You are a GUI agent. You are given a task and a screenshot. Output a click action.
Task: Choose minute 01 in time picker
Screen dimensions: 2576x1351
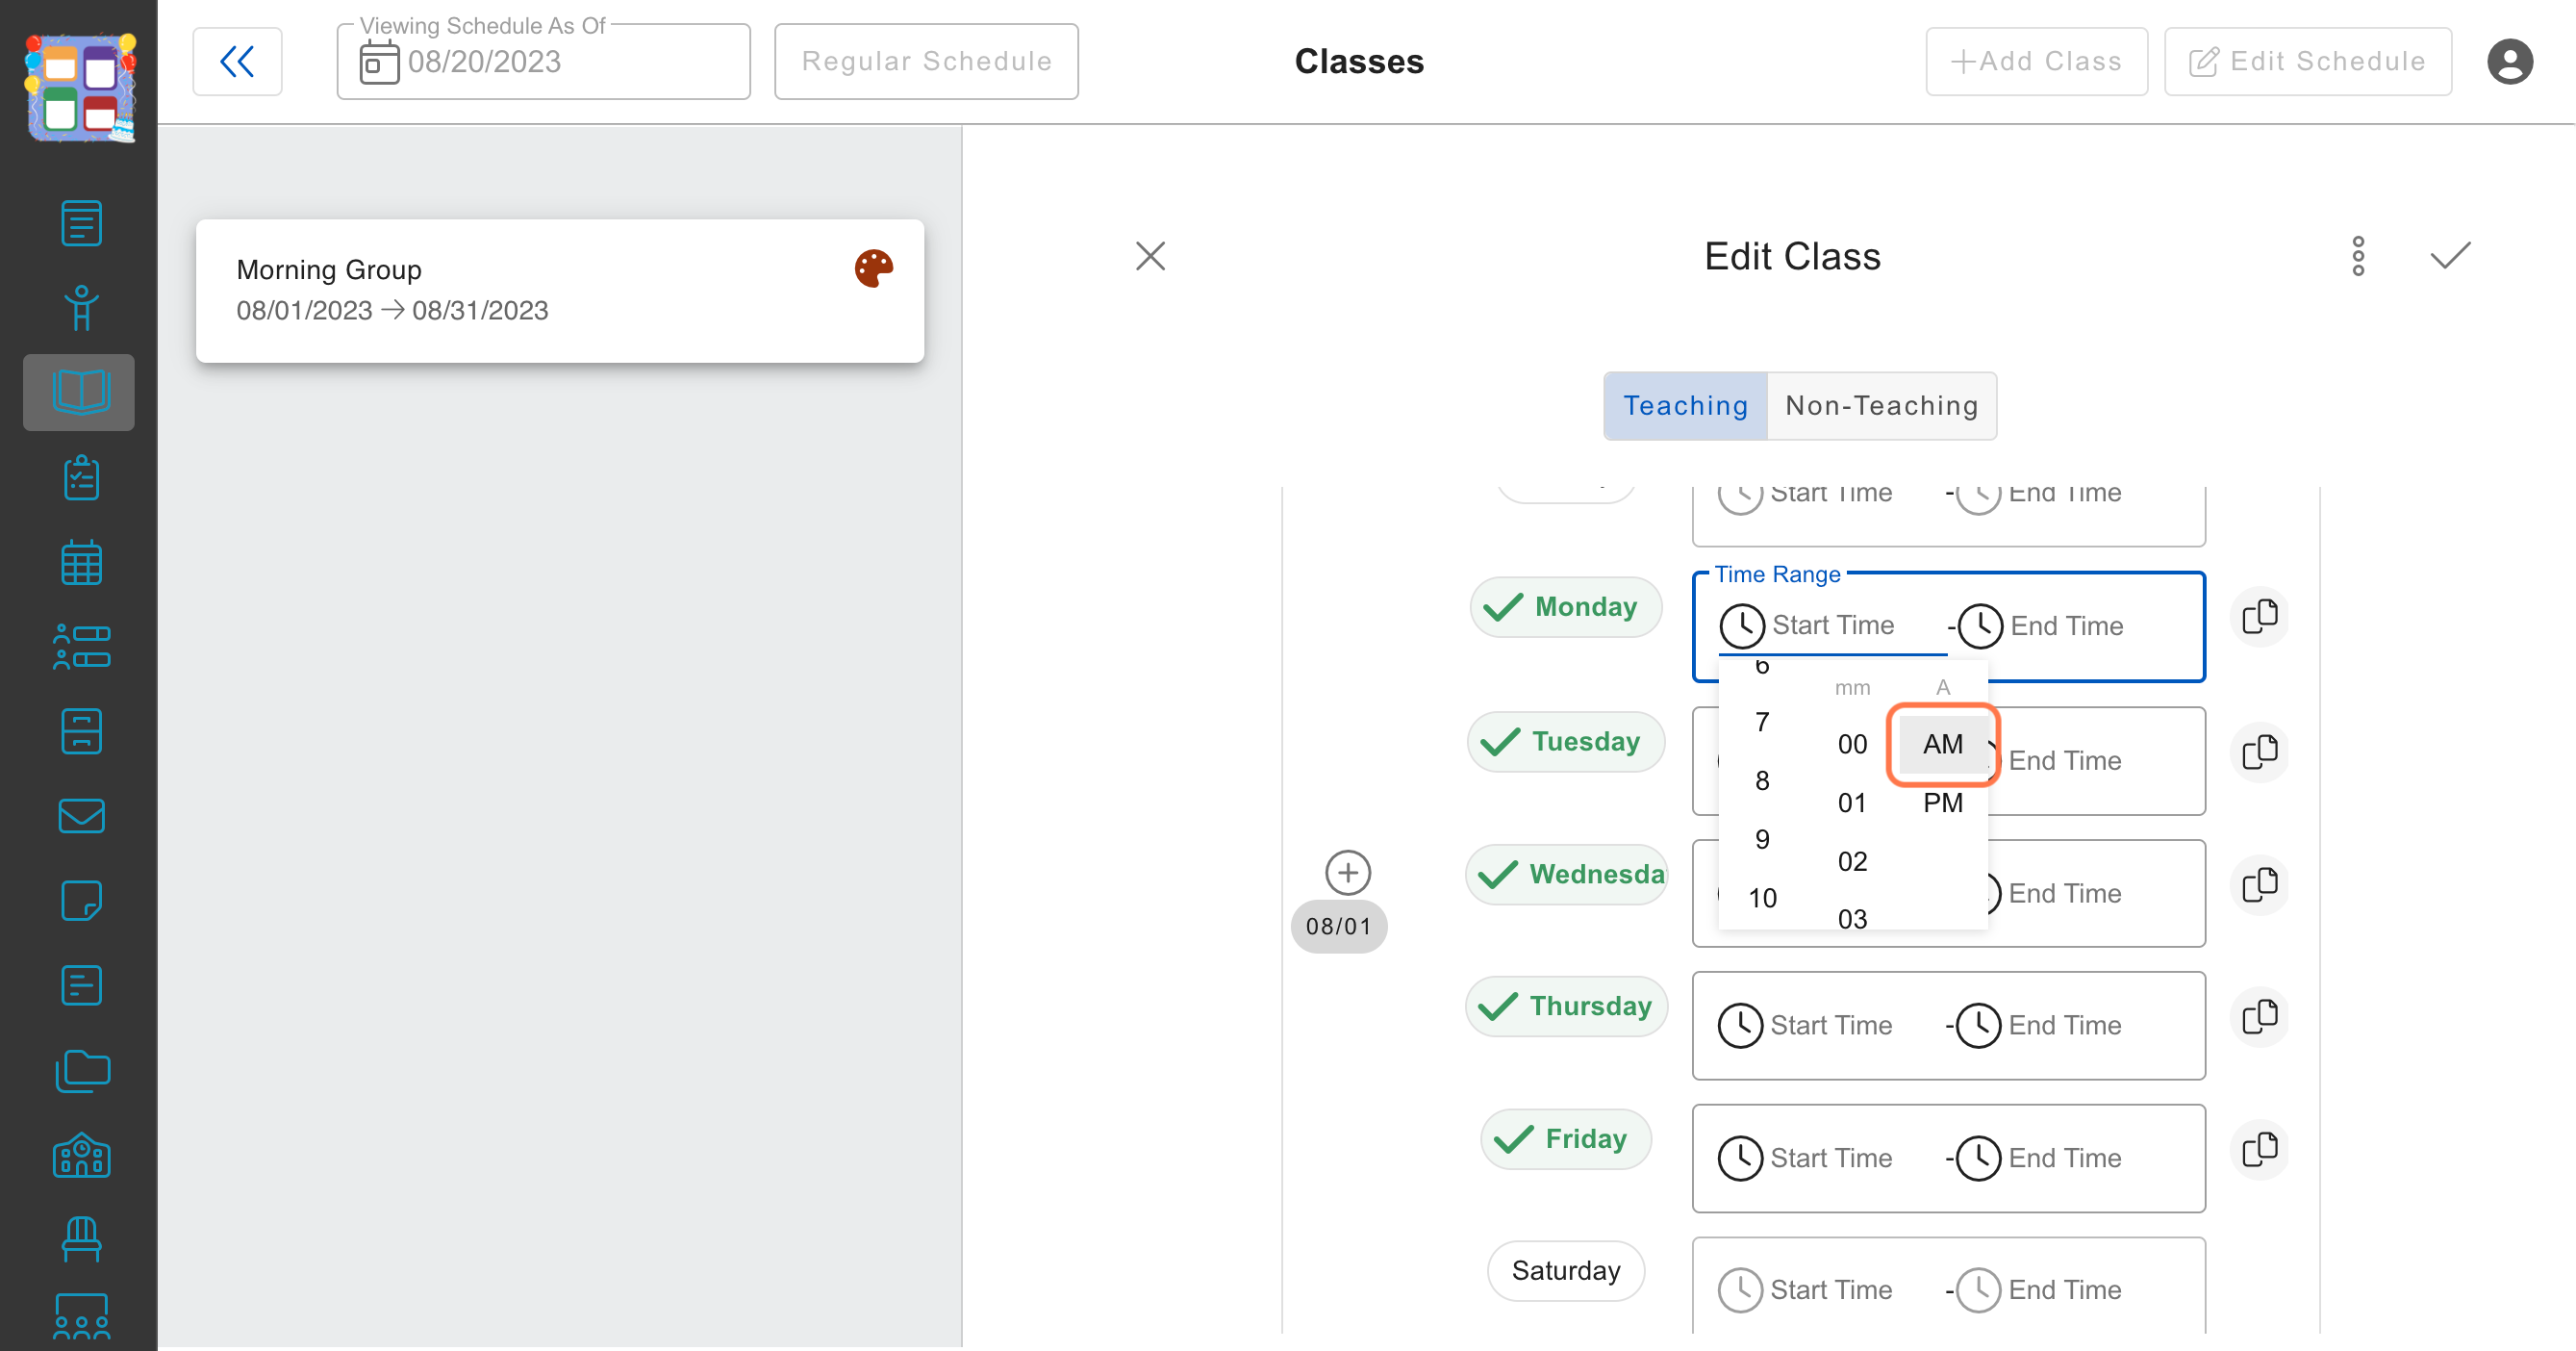tap(1851, 803)
